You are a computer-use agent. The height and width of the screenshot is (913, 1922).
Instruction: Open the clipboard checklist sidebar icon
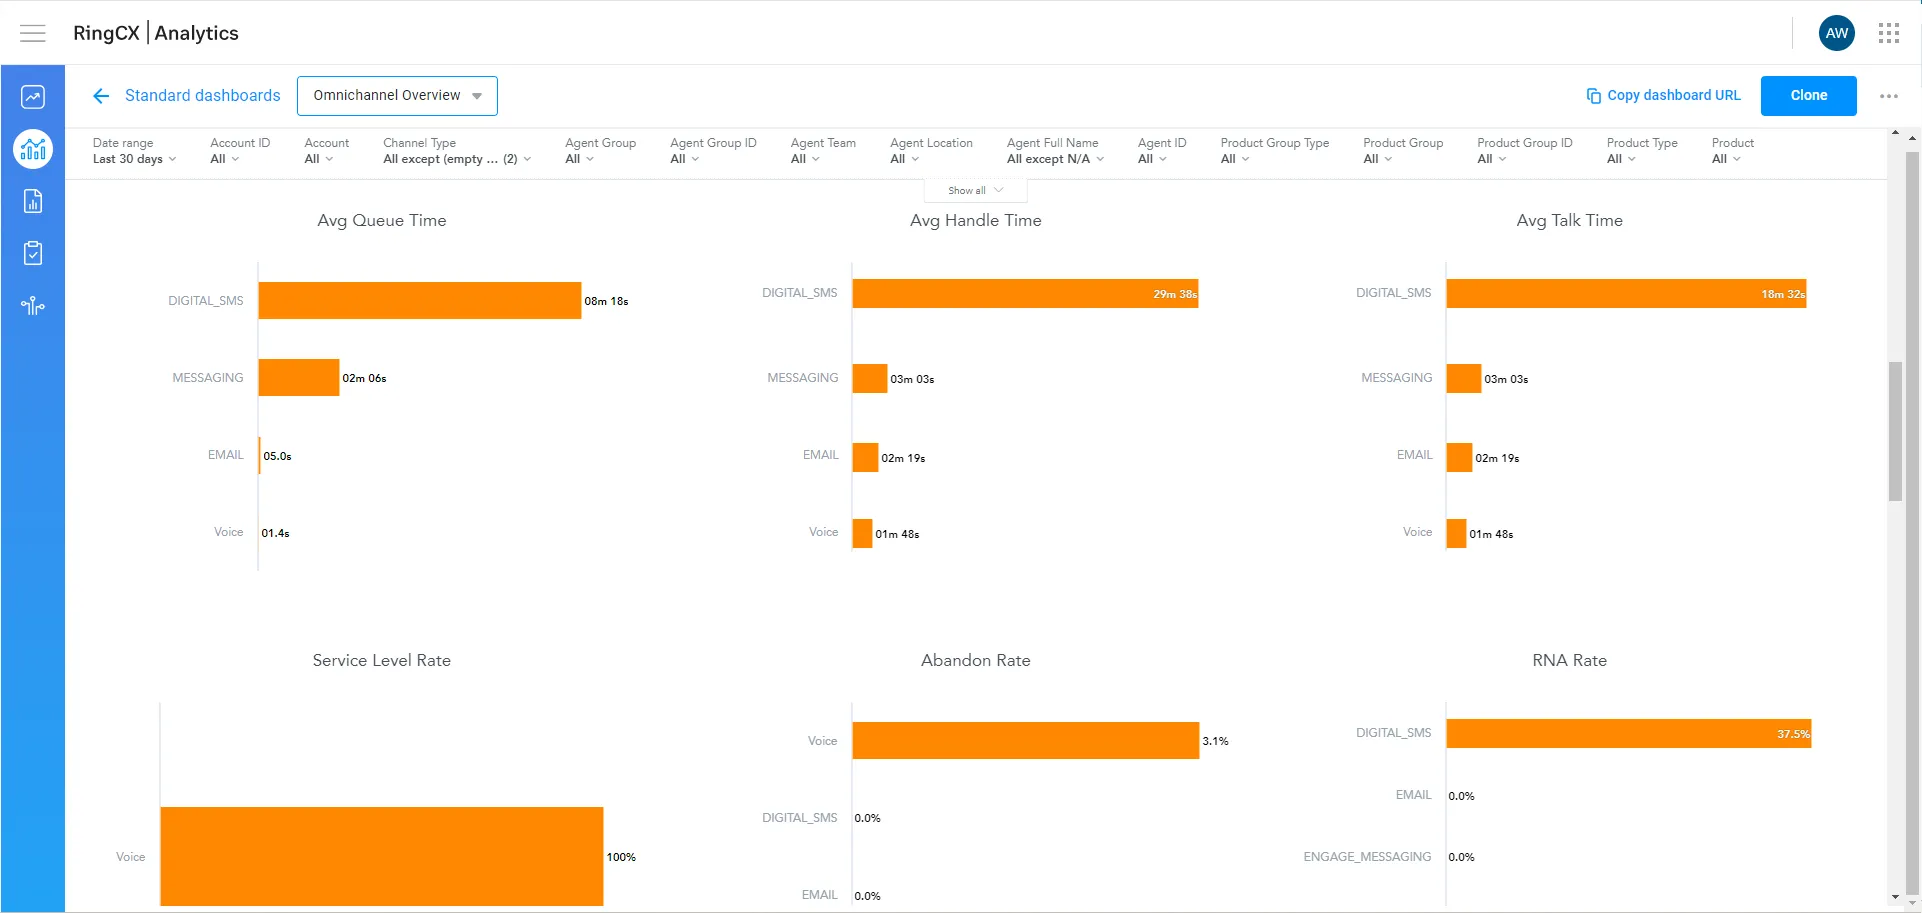[33, 254]
